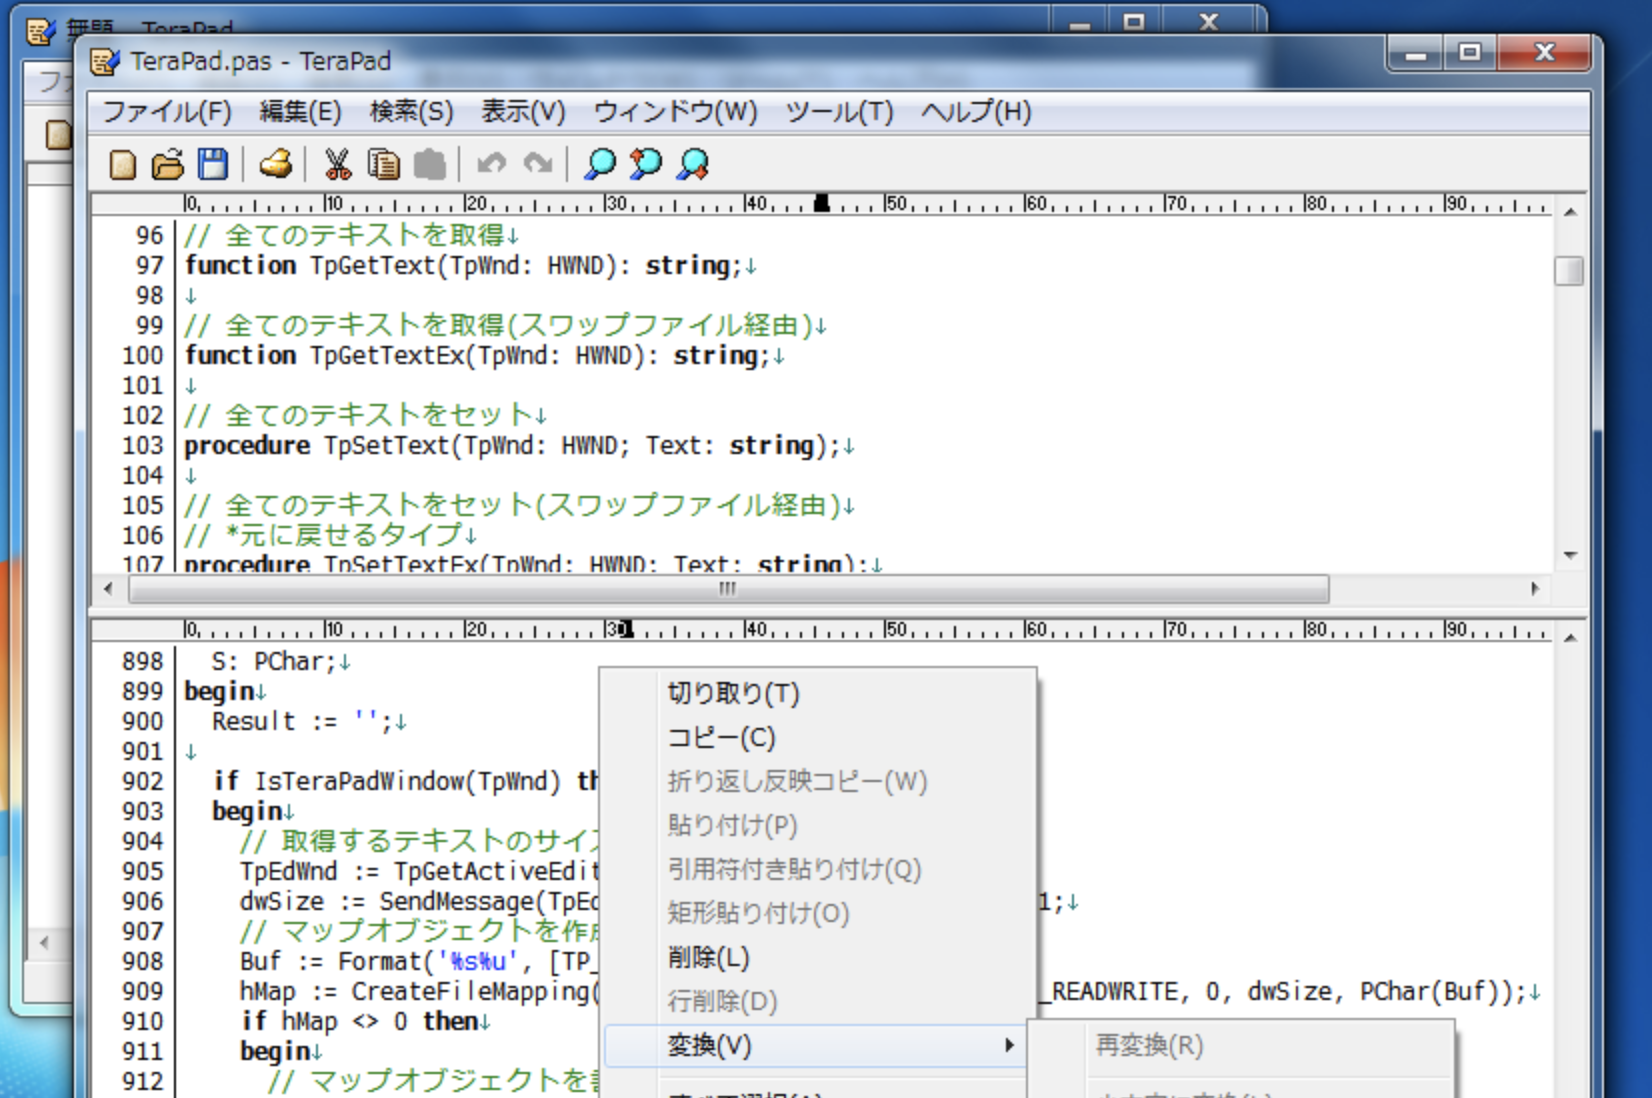Click the Cut scissors icon
Screen dimensions: 1652x1098
click(338, 164)
